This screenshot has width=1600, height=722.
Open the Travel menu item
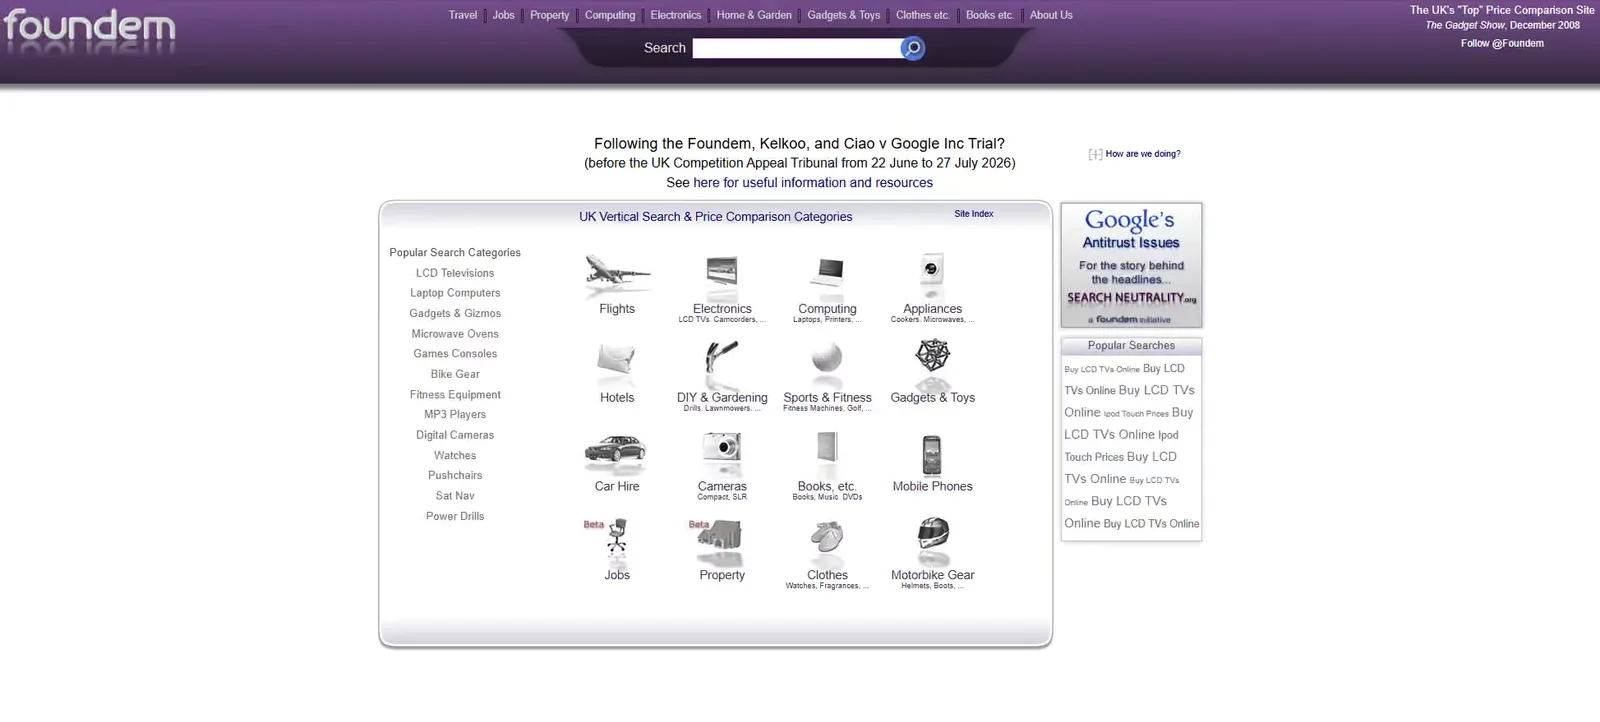pyautogui.click(x=463, y=15)
